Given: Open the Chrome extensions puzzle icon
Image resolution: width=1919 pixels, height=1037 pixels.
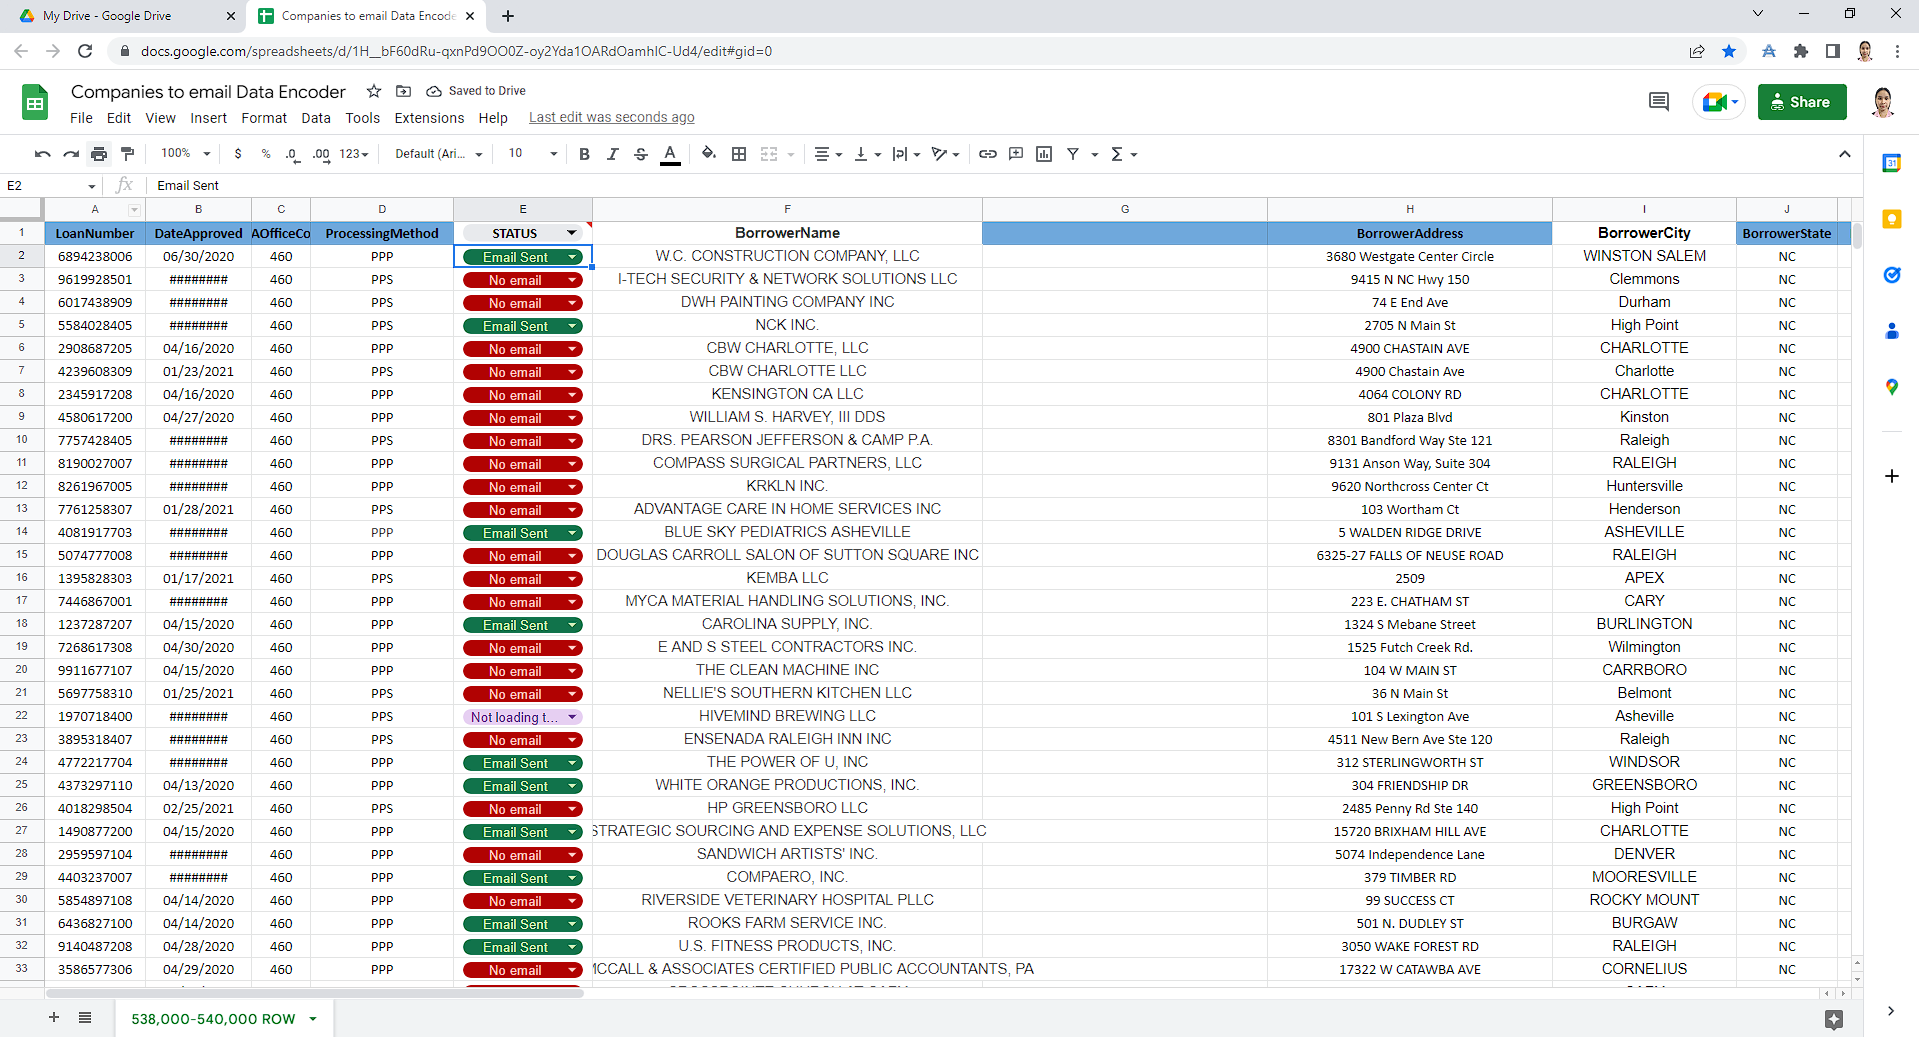Looking at the screenshot, I should [x=1801, y=51].
